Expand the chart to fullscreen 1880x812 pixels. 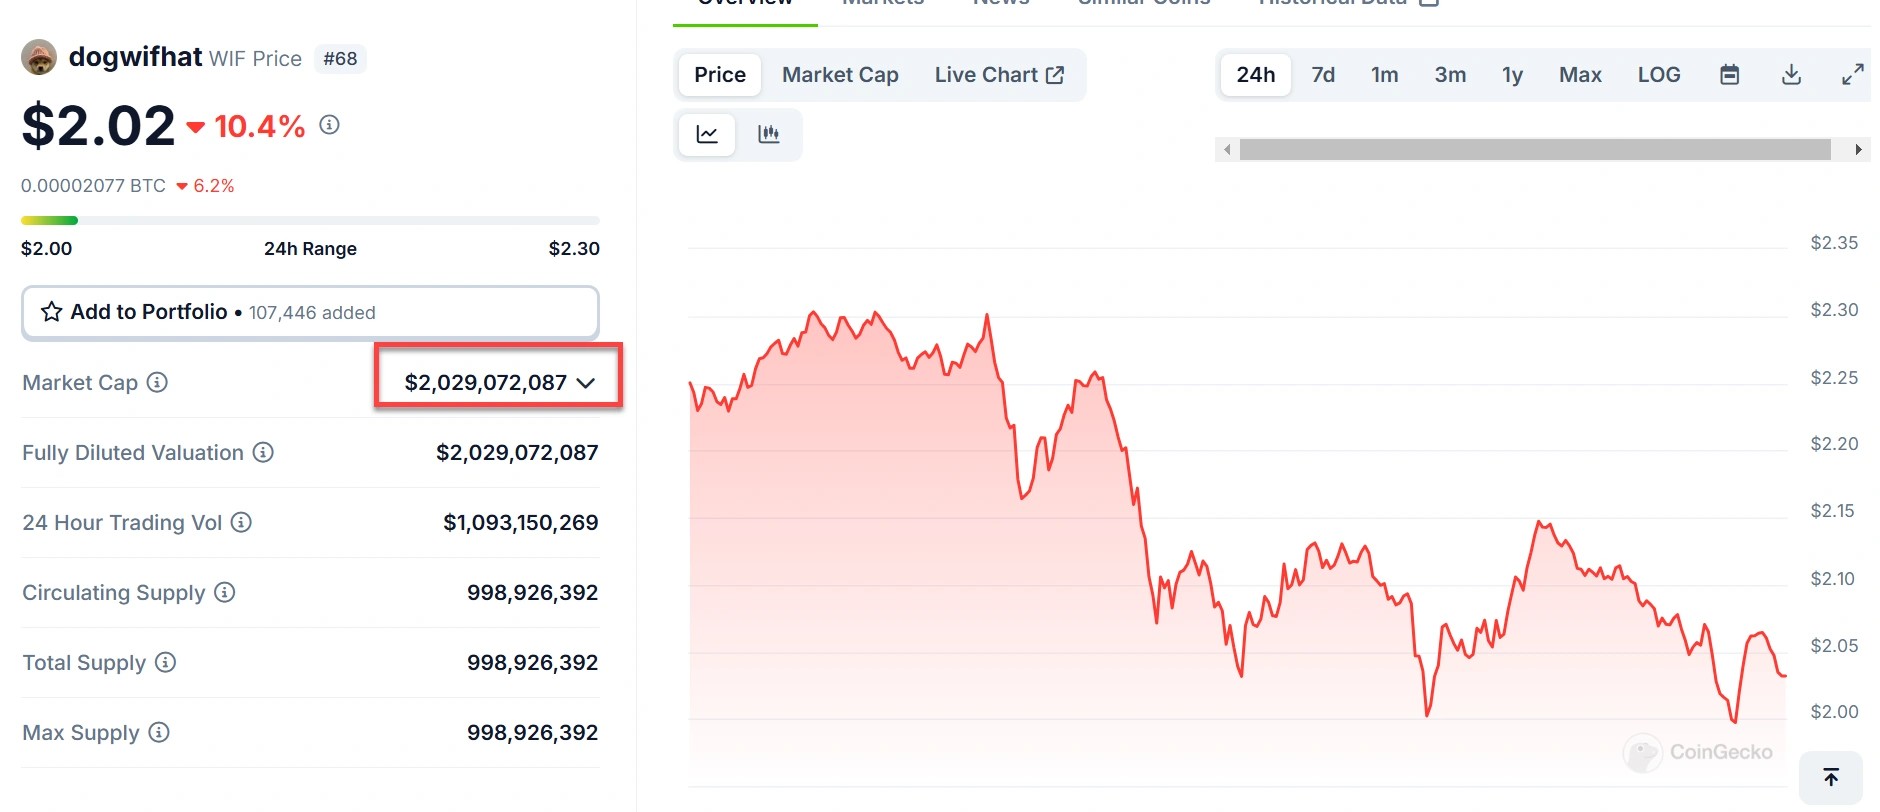1852,75
